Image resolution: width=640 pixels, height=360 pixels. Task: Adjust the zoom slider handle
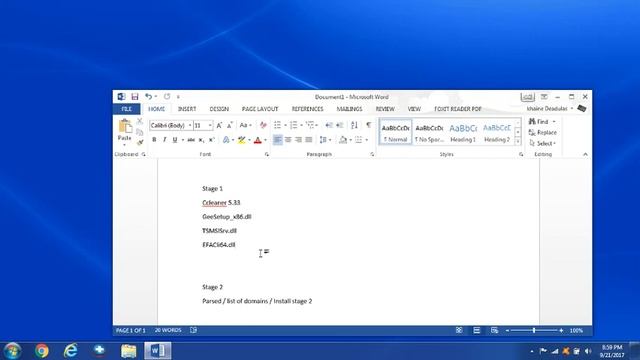point(534,330)
